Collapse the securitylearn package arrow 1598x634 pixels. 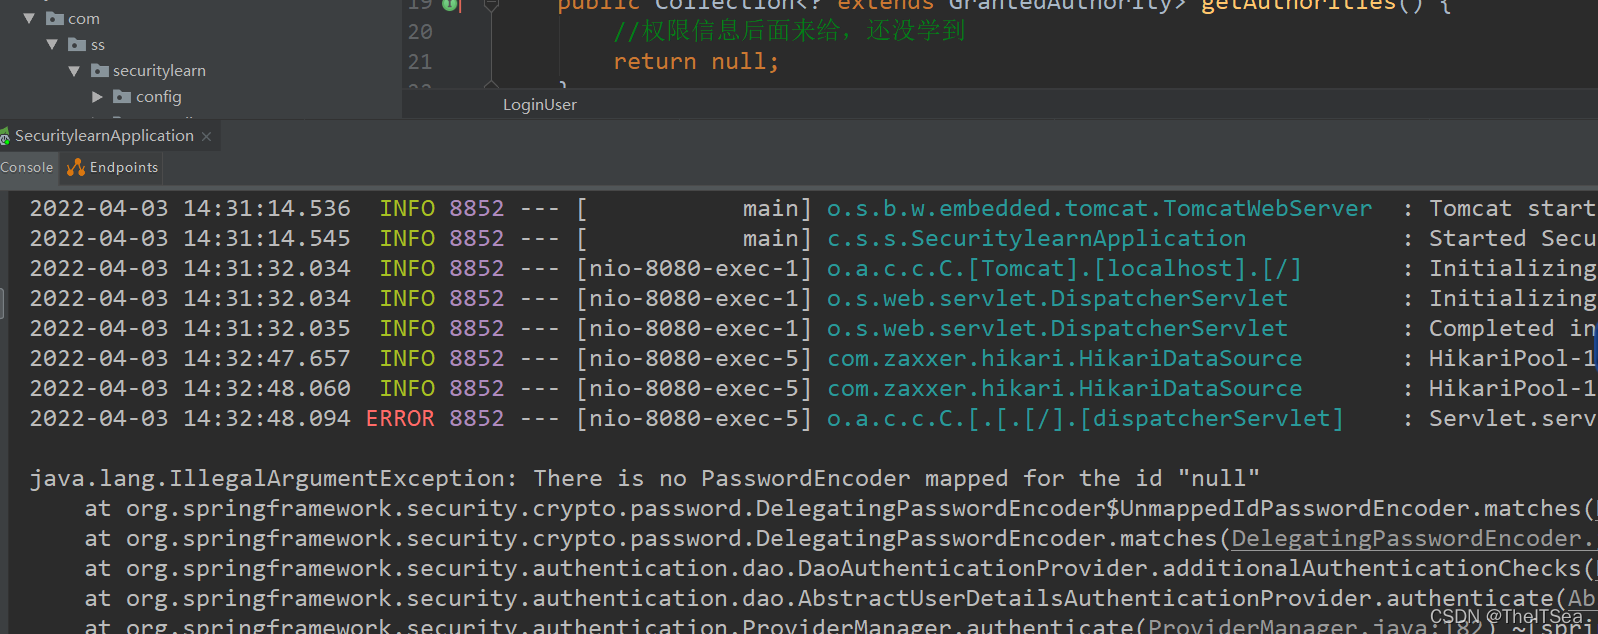pos(74,71)
